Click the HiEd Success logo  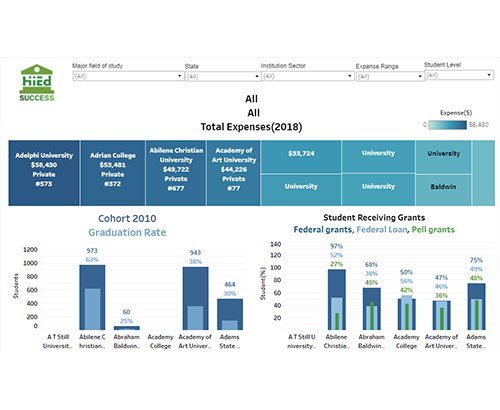pos(37,83)
